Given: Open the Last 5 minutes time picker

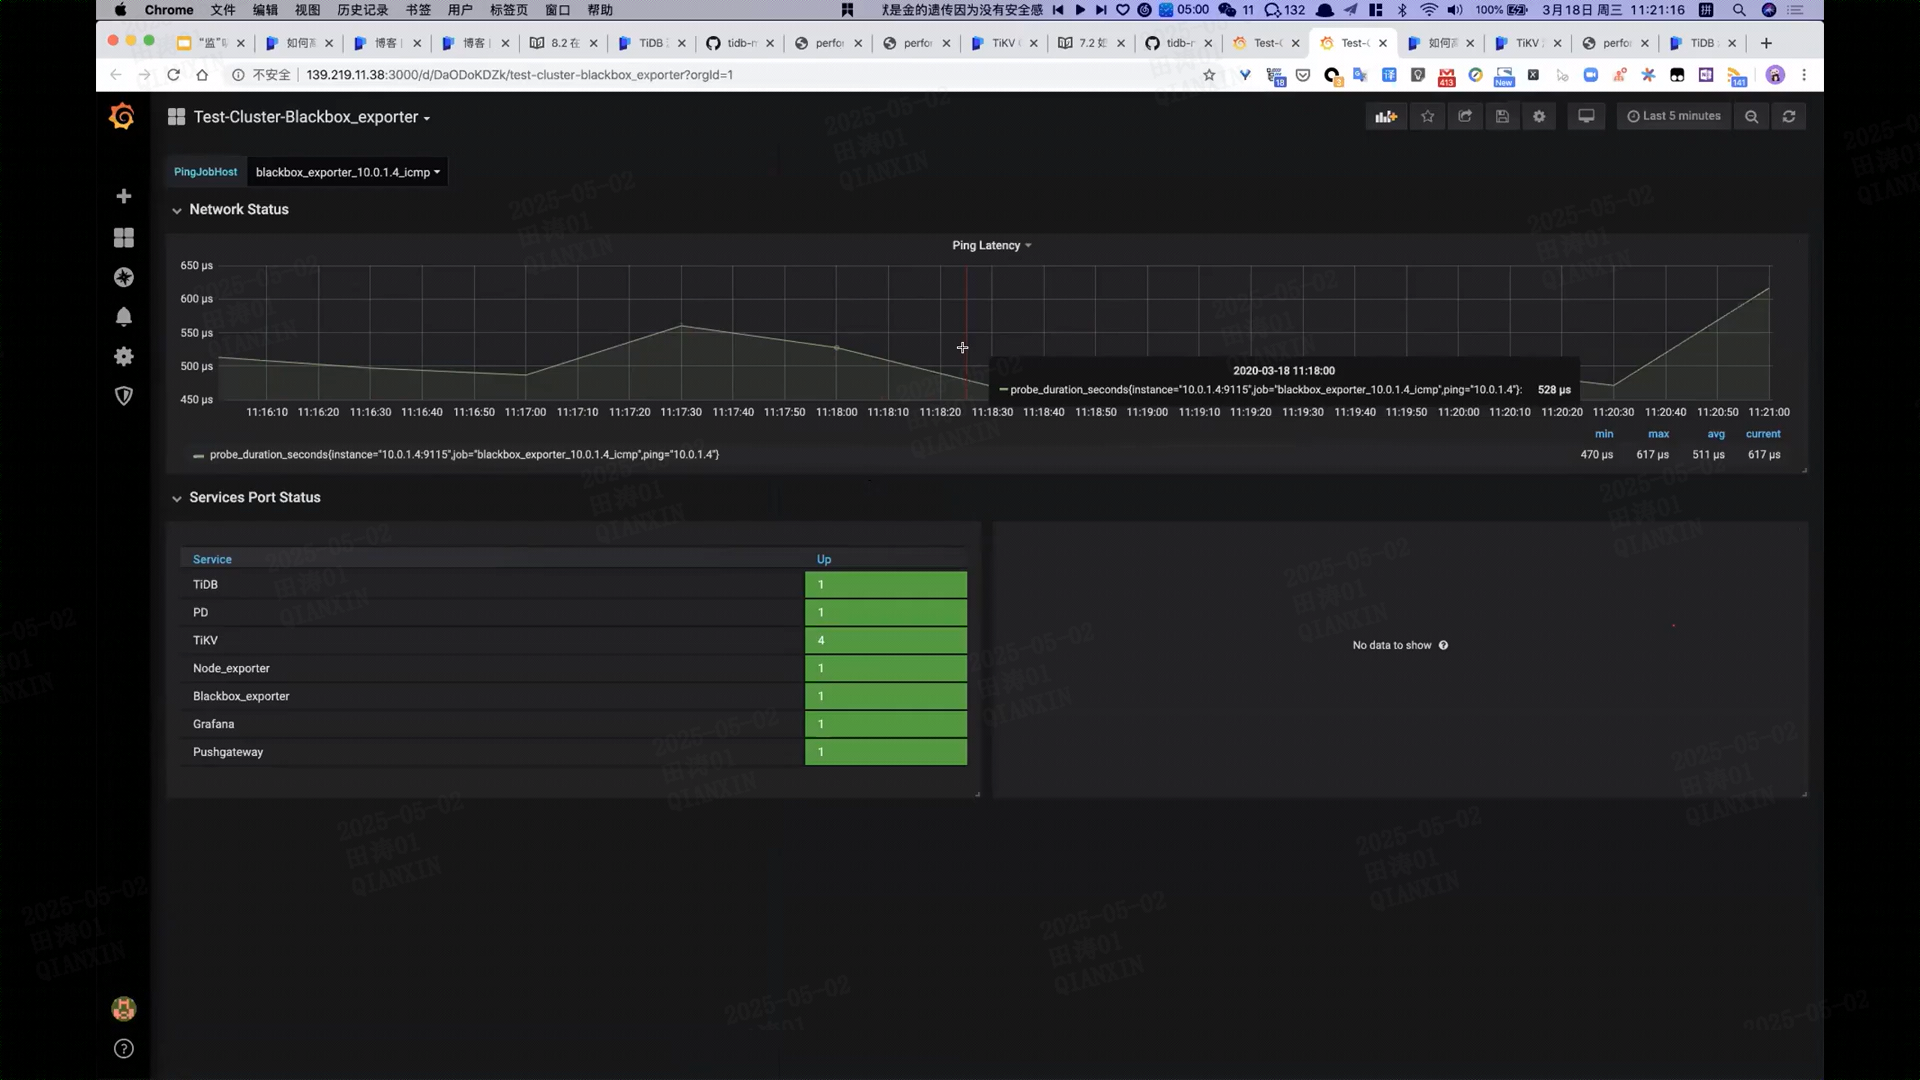Looking at the screenshot, I should 1674,117.
